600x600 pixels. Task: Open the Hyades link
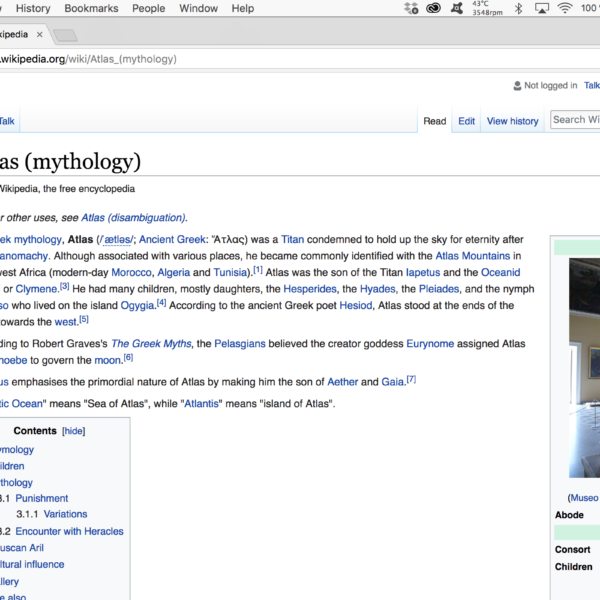tap(378, 289)
